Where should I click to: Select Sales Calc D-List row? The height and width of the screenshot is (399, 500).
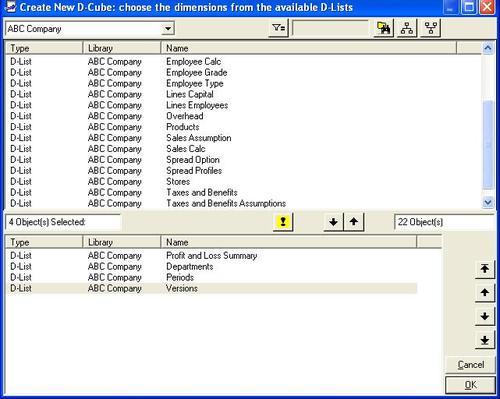243,149
